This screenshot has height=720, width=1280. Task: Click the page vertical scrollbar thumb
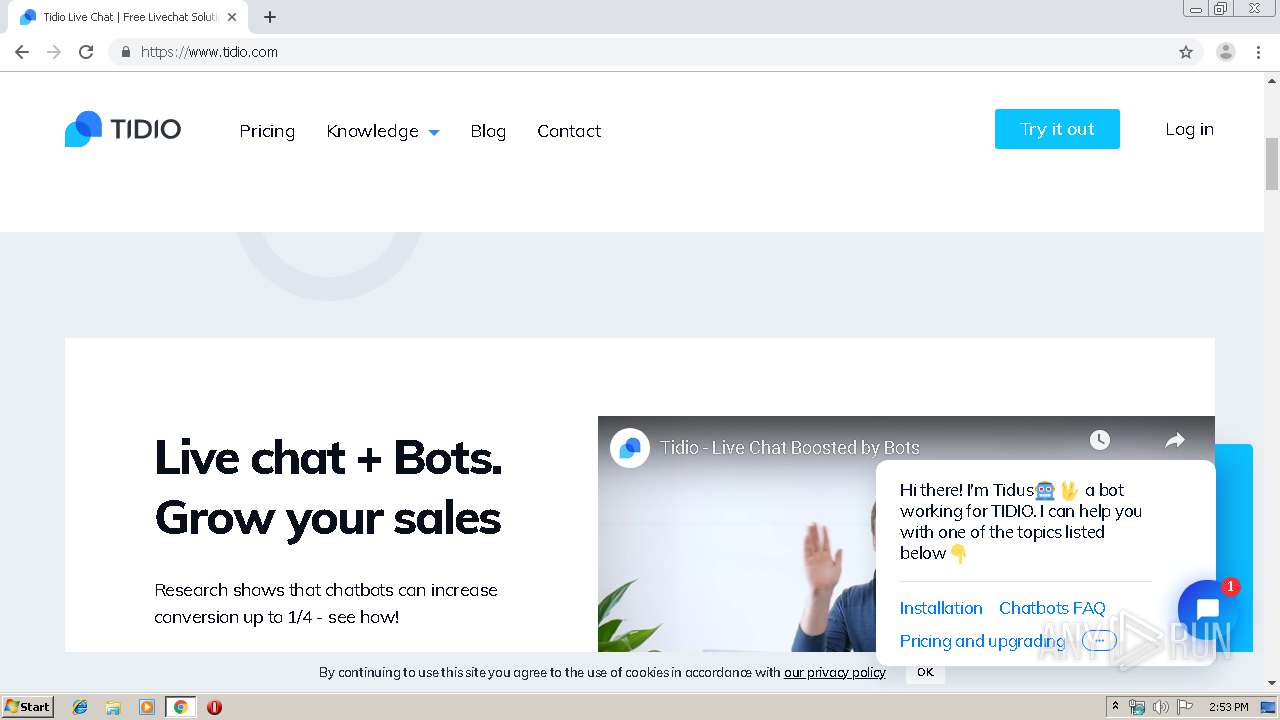pyautogui.click(x=1272, y=164)
